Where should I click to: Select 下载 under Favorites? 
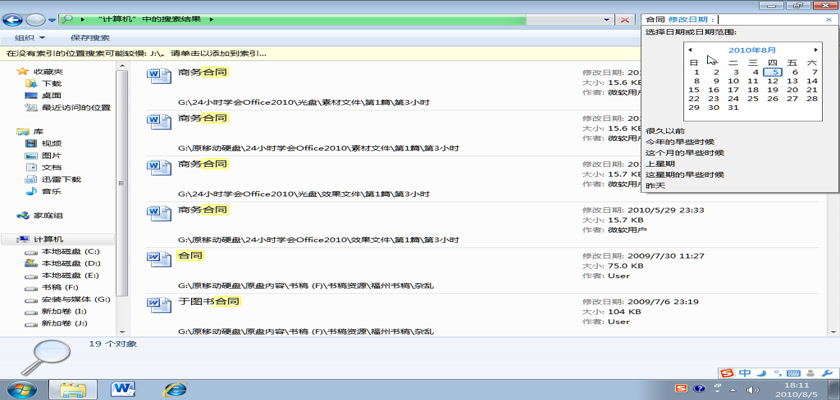tap(51, 84)
